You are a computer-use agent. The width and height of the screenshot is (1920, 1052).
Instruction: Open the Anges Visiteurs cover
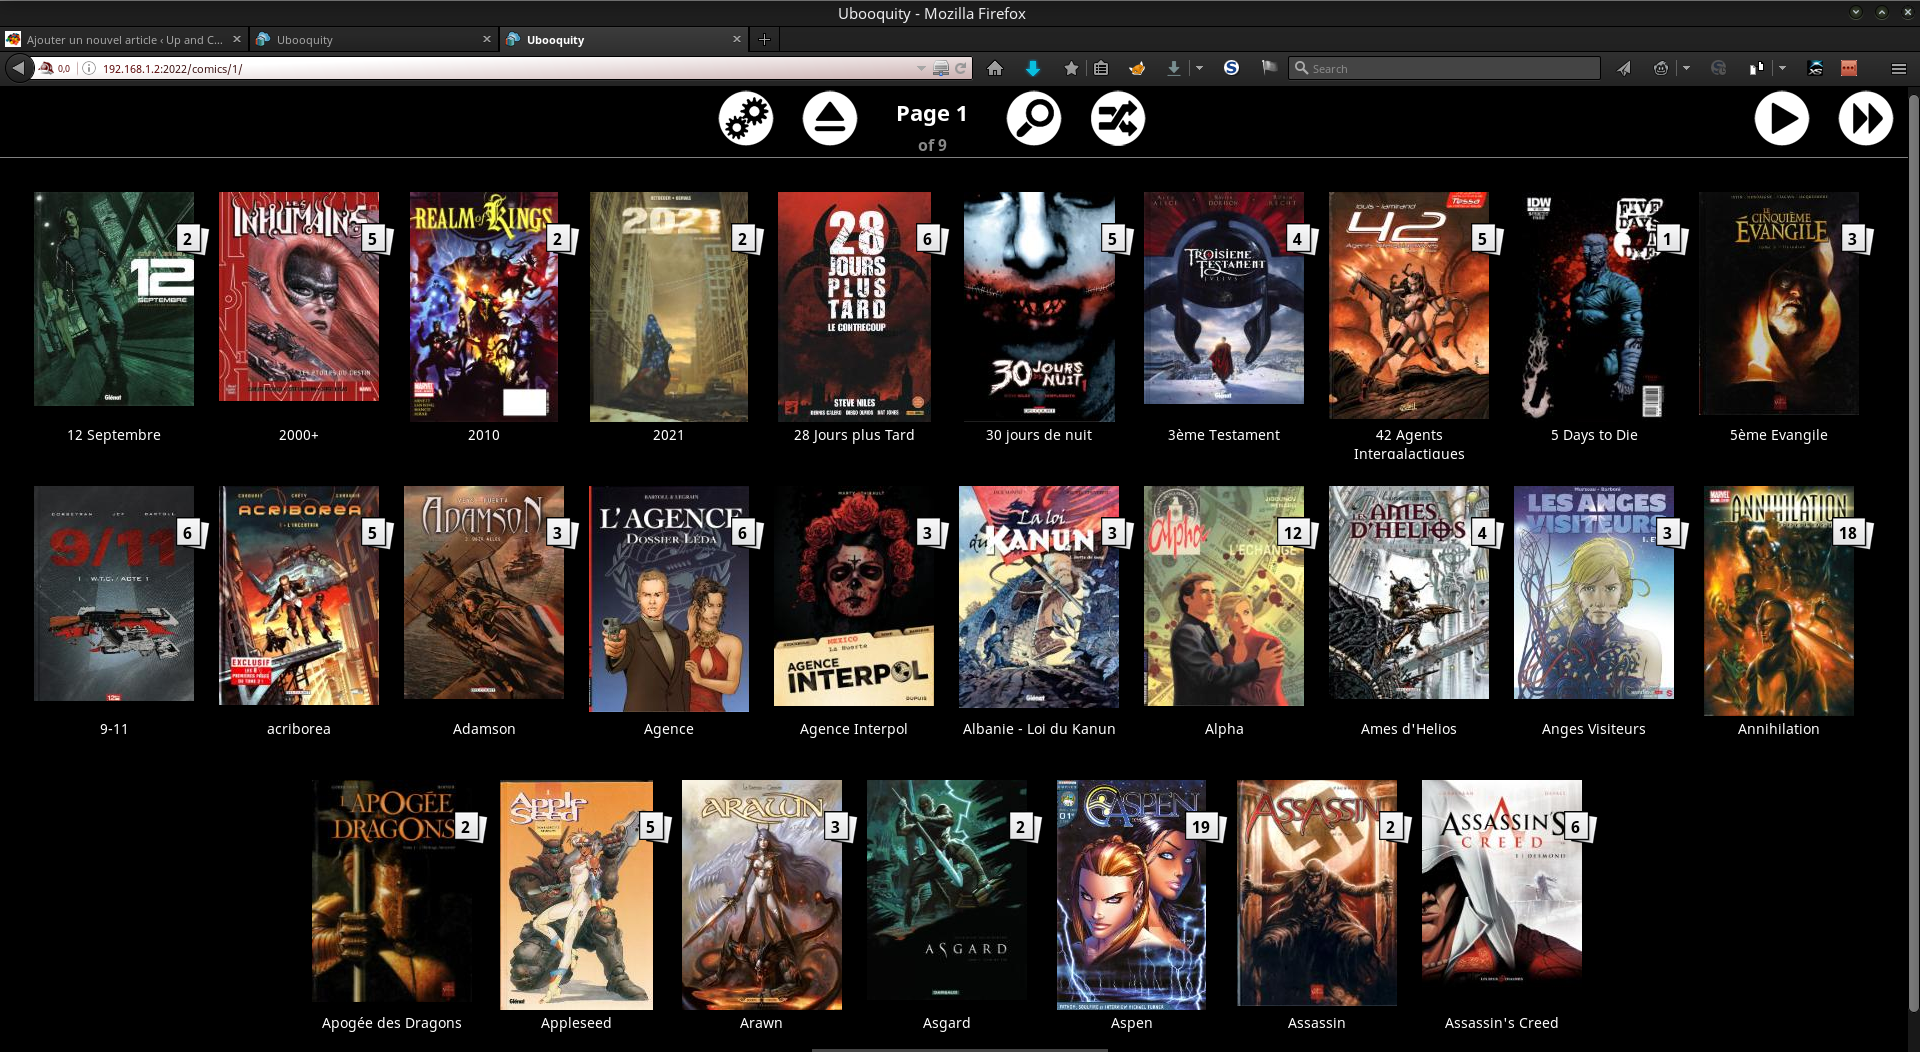[1594, 592]
